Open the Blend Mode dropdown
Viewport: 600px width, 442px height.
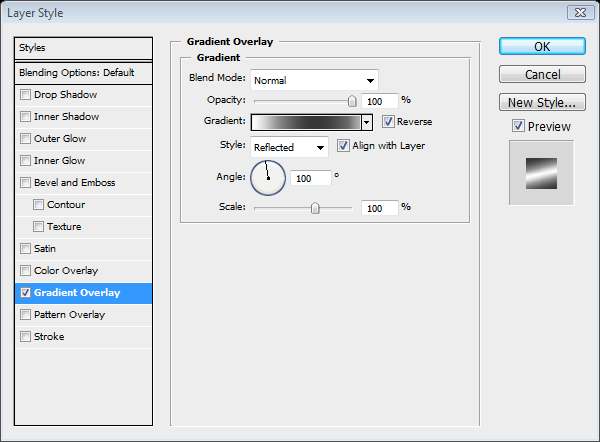(x=314, y=80)
